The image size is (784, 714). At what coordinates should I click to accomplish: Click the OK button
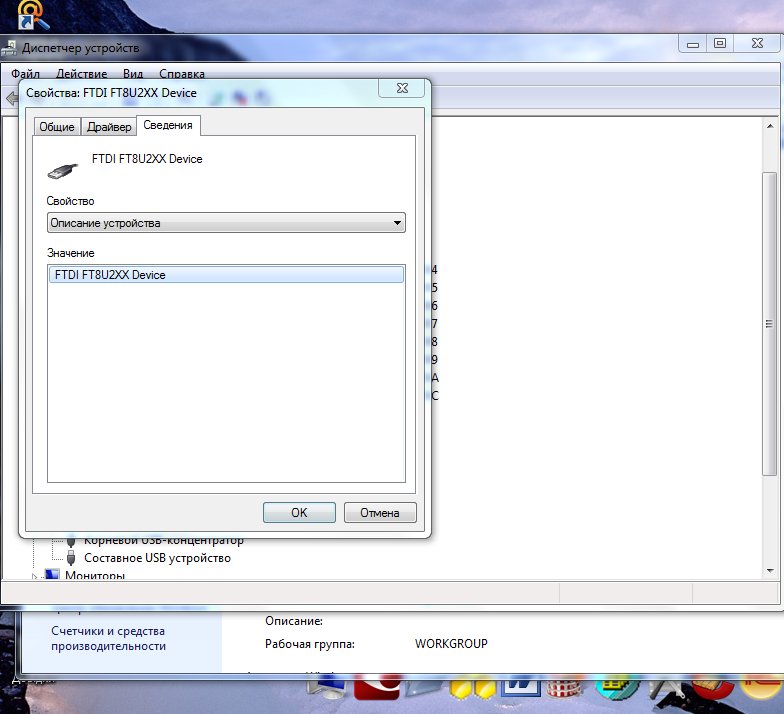(x=299, y=512)
